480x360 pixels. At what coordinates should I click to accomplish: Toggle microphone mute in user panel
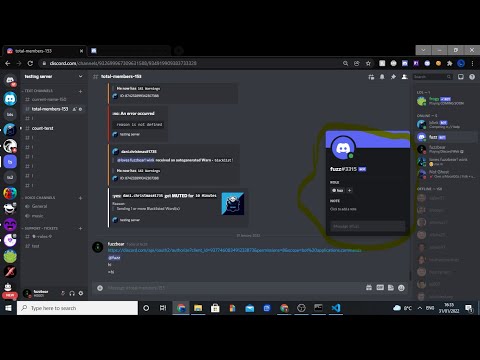pyautogui.click(x=63, y=293)
